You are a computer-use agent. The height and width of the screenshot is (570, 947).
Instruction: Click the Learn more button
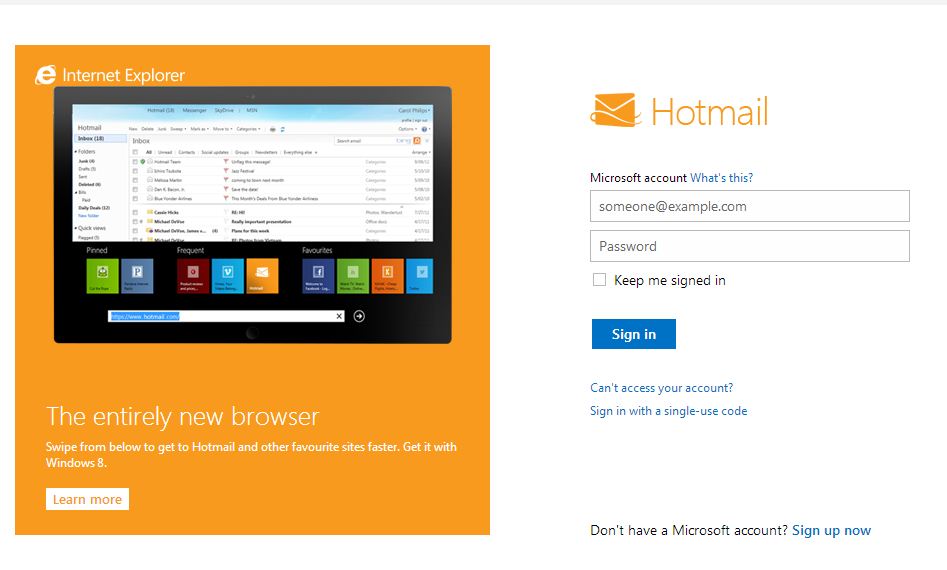pos(88,499)
